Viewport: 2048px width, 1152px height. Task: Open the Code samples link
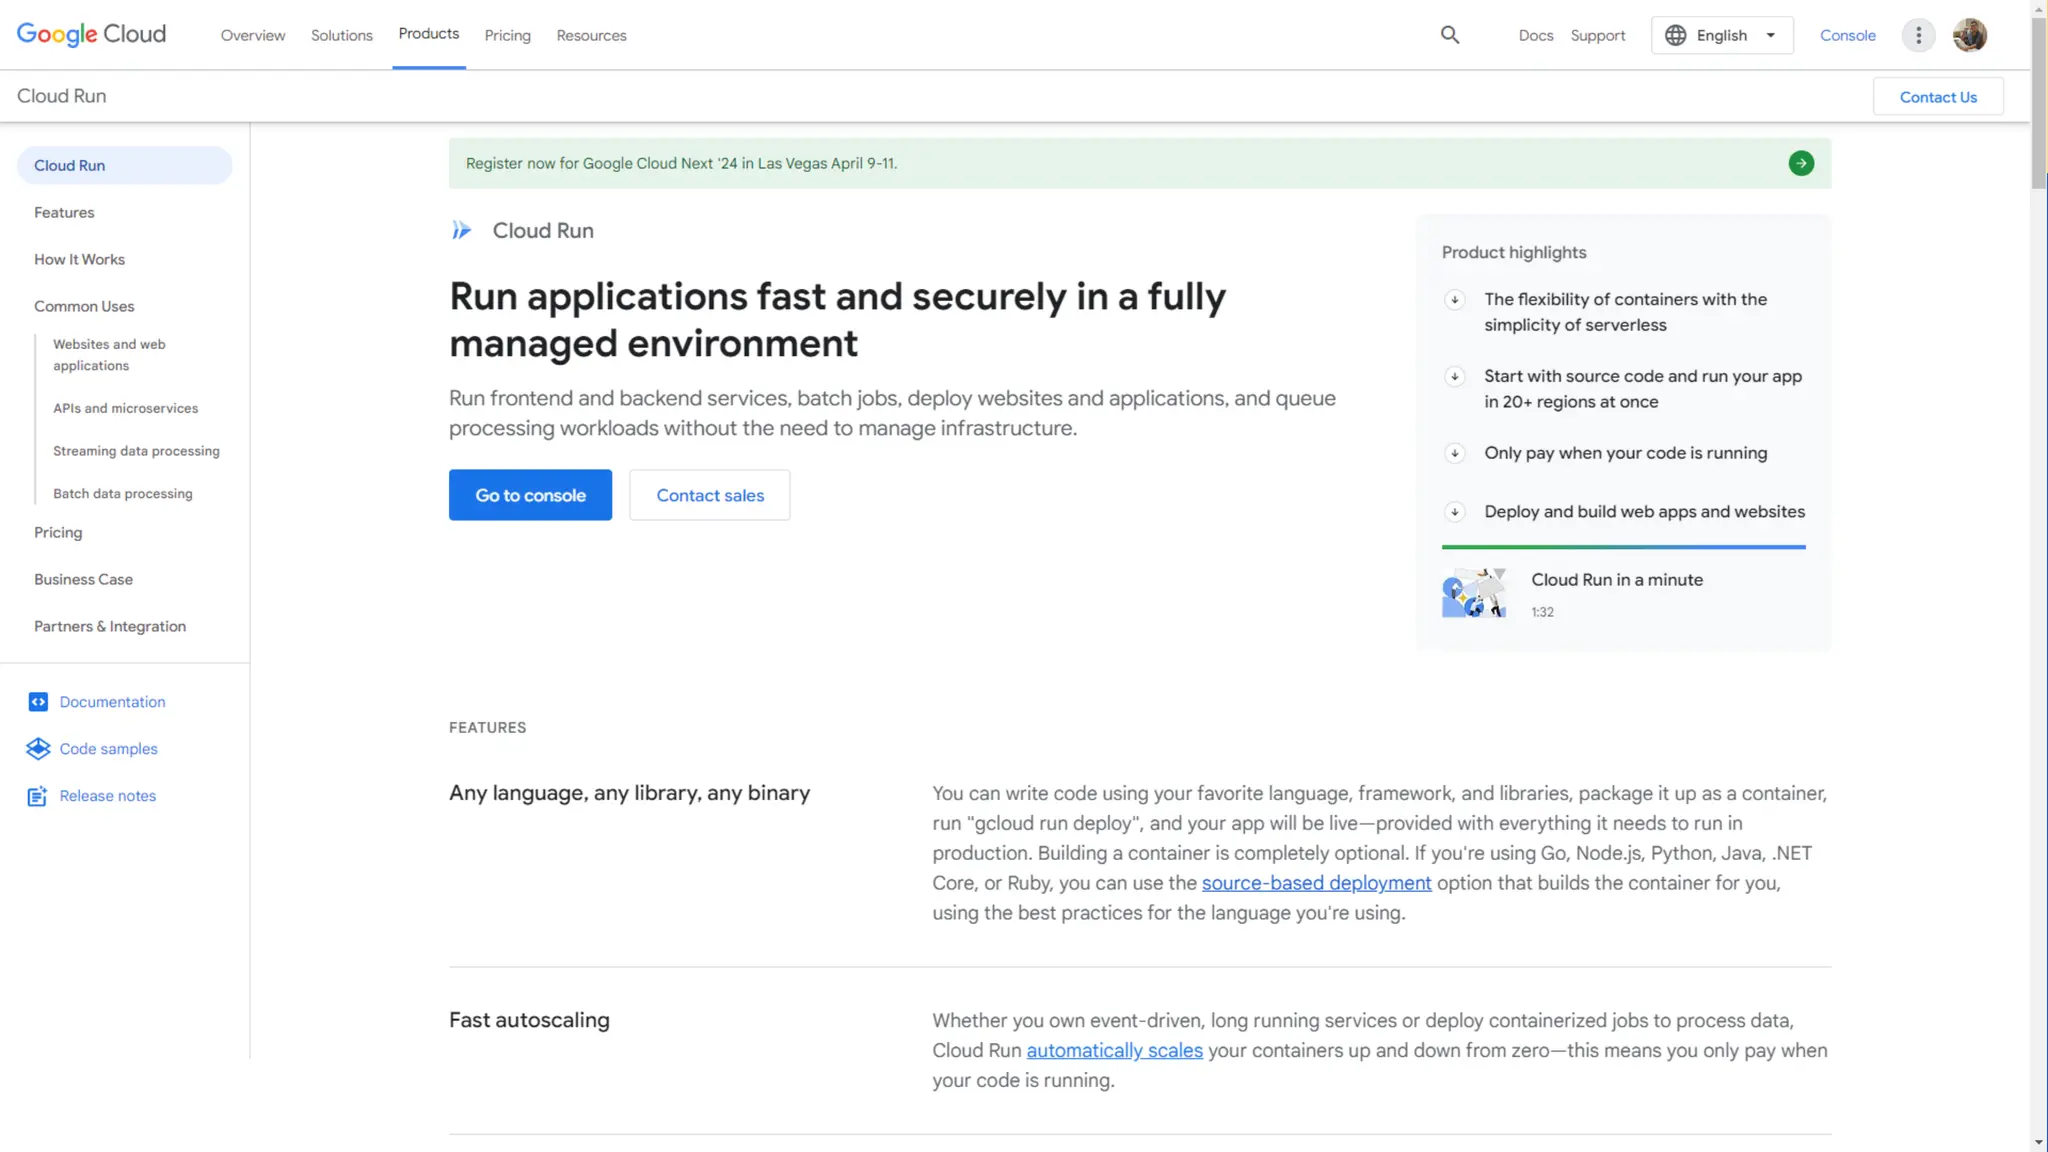point(108,749)
